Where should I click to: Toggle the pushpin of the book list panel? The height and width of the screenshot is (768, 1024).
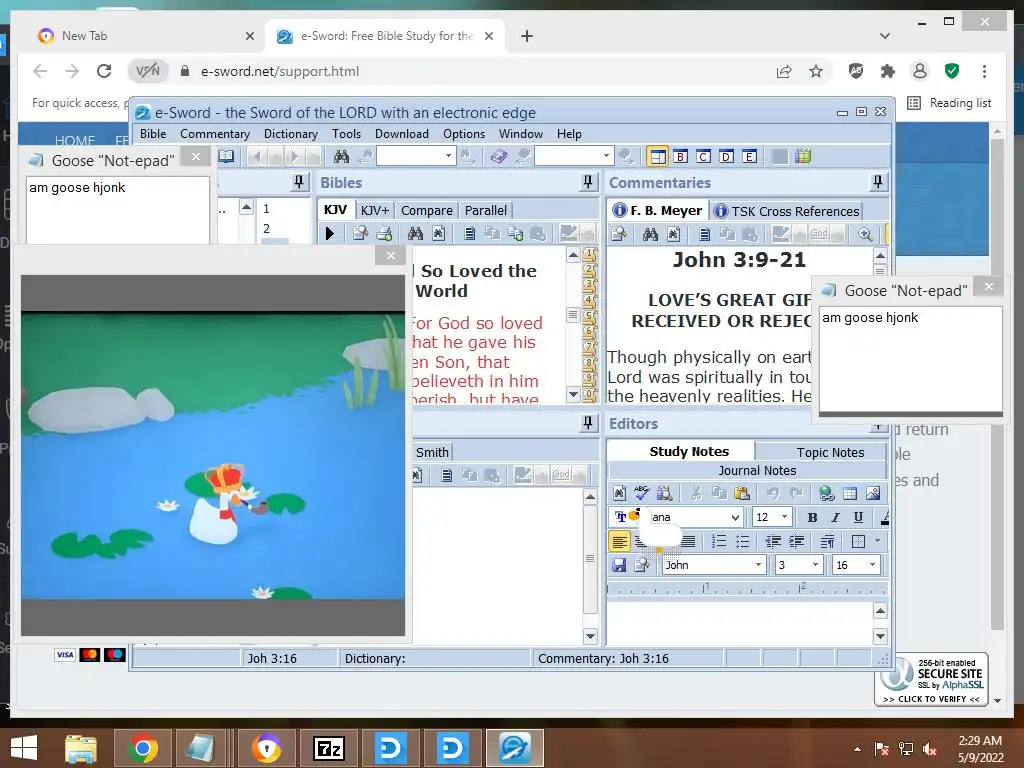coord(299,182)
